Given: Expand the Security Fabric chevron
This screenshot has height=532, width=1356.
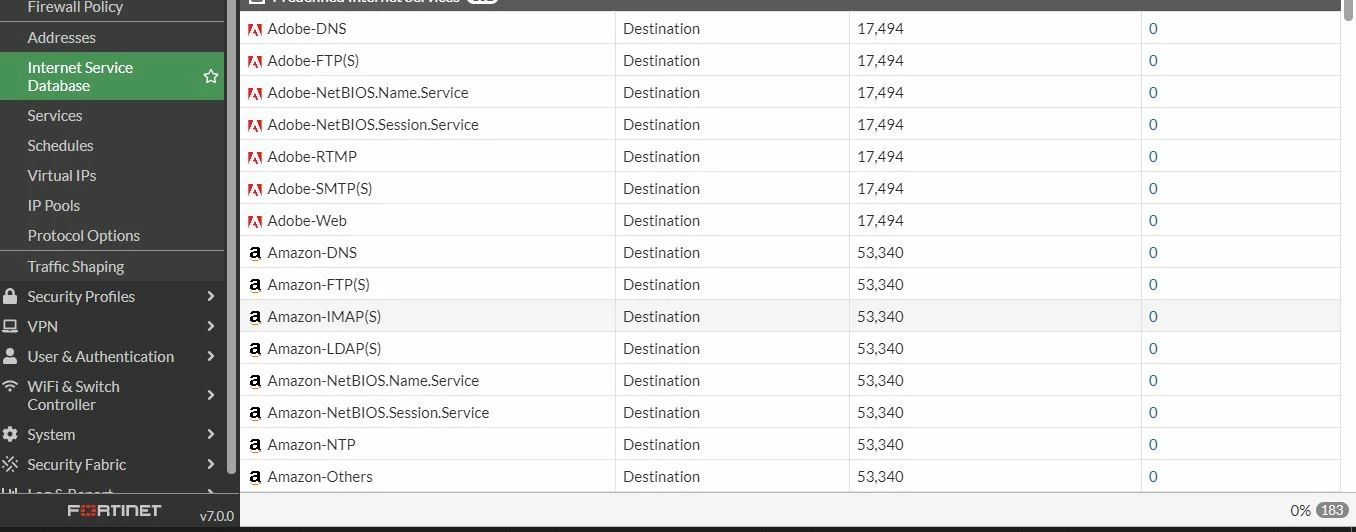Looking at the screenshot, I should pos(211,464).
